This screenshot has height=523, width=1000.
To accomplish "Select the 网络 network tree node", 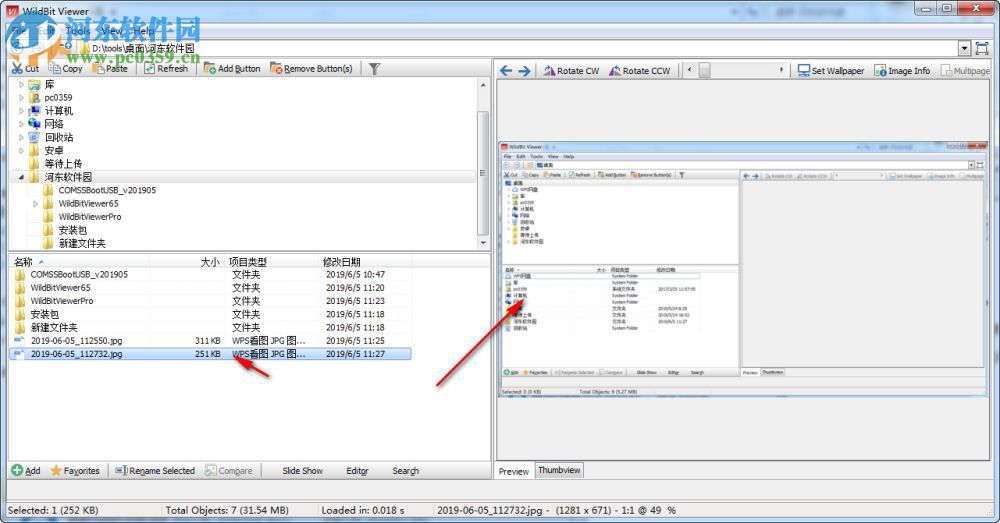I will pos(54,124).
